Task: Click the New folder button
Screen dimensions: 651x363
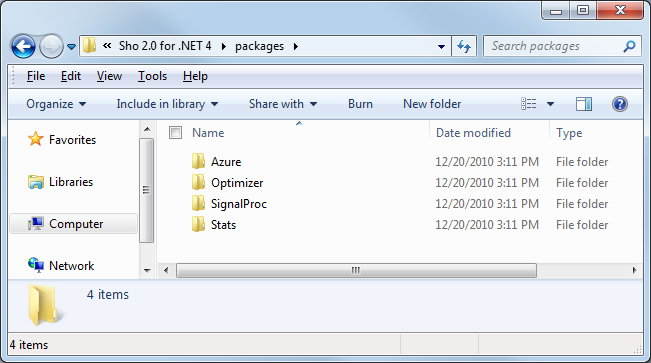Action: [x=432, y=104]
